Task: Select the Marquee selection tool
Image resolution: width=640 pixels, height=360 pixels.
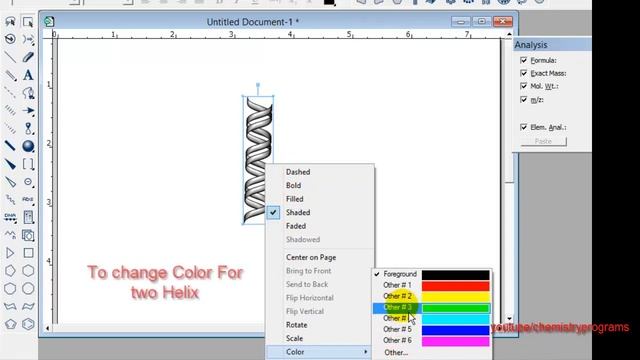Action: pos(28,21)
